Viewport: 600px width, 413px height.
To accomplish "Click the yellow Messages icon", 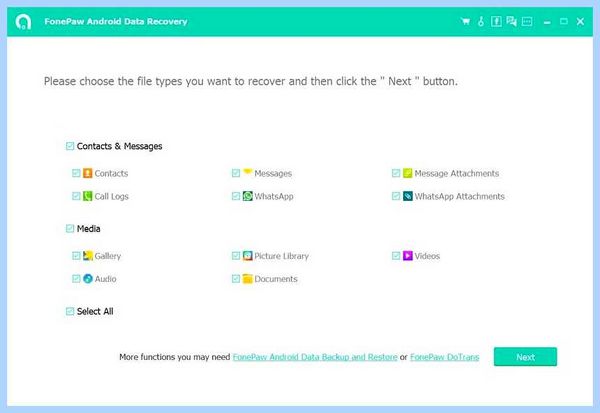I will [x=248, y=172].
